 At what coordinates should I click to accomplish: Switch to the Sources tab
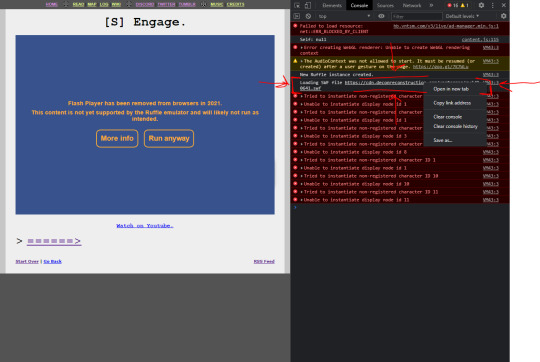pos(385,5)
